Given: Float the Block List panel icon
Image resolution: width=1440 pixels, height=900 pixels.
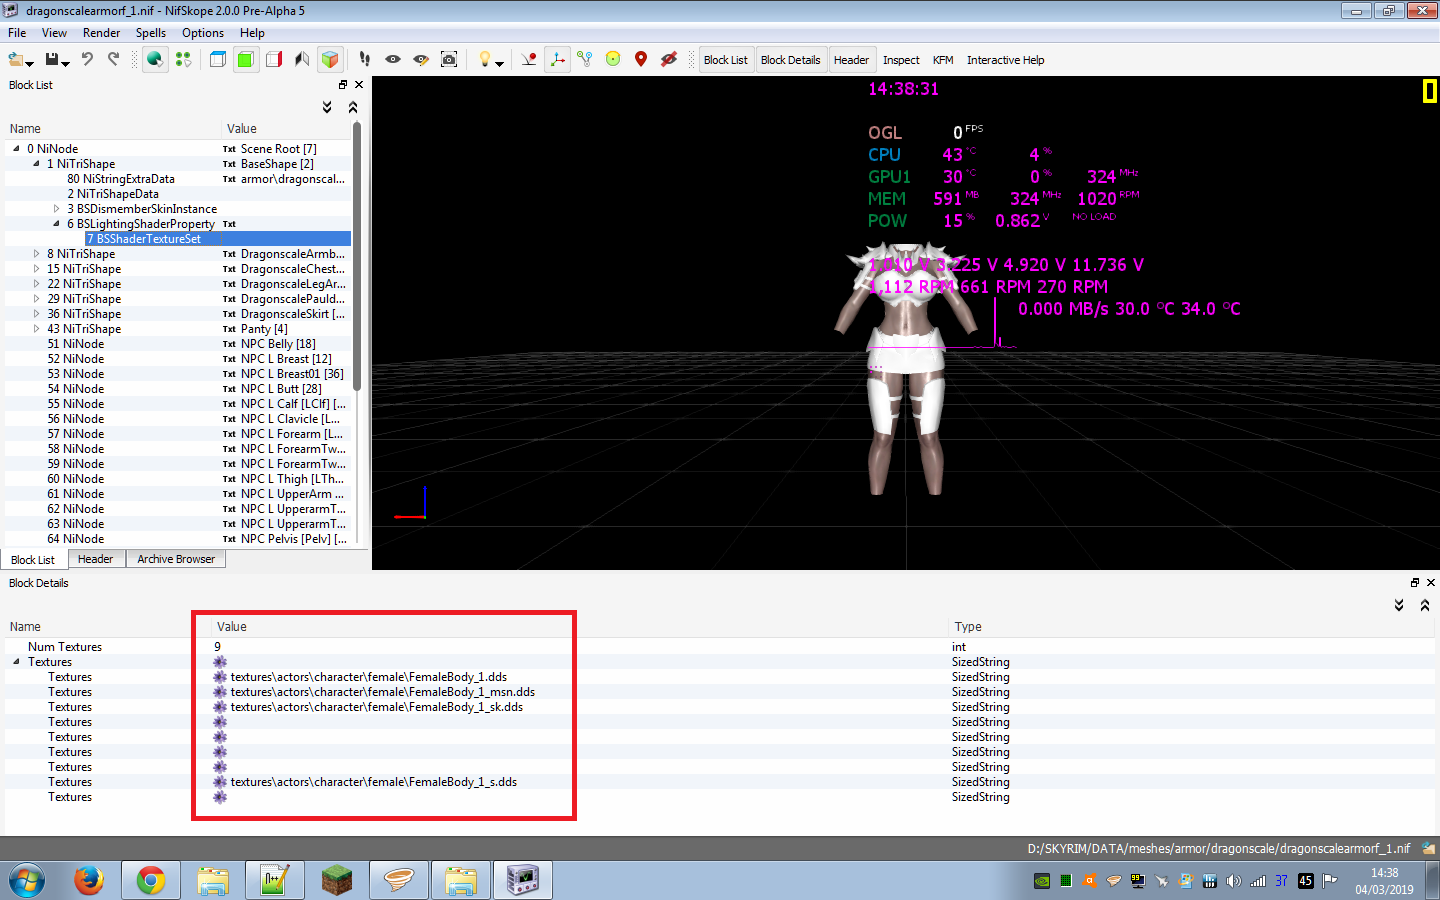Looking at the screenshot, I should [x=343, y=85].
